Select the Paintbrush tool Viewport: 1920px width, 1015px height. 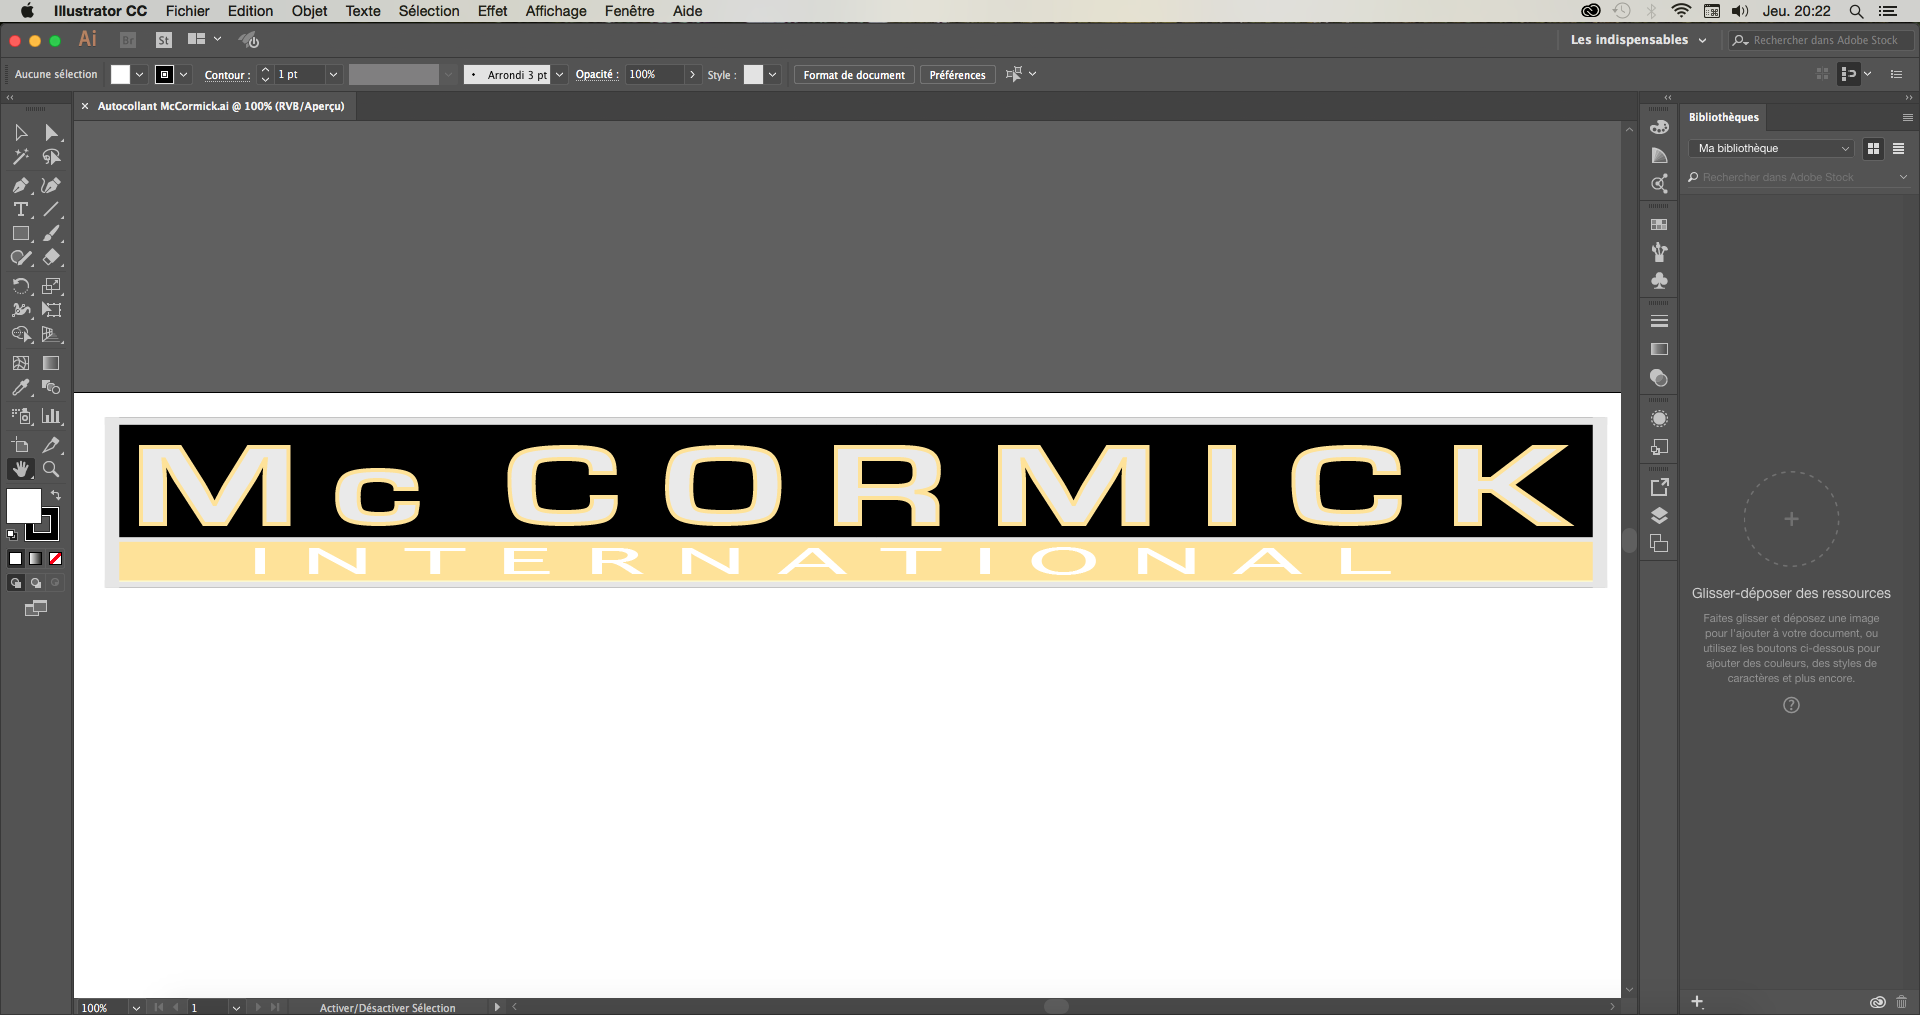click(x=51, y=233)
